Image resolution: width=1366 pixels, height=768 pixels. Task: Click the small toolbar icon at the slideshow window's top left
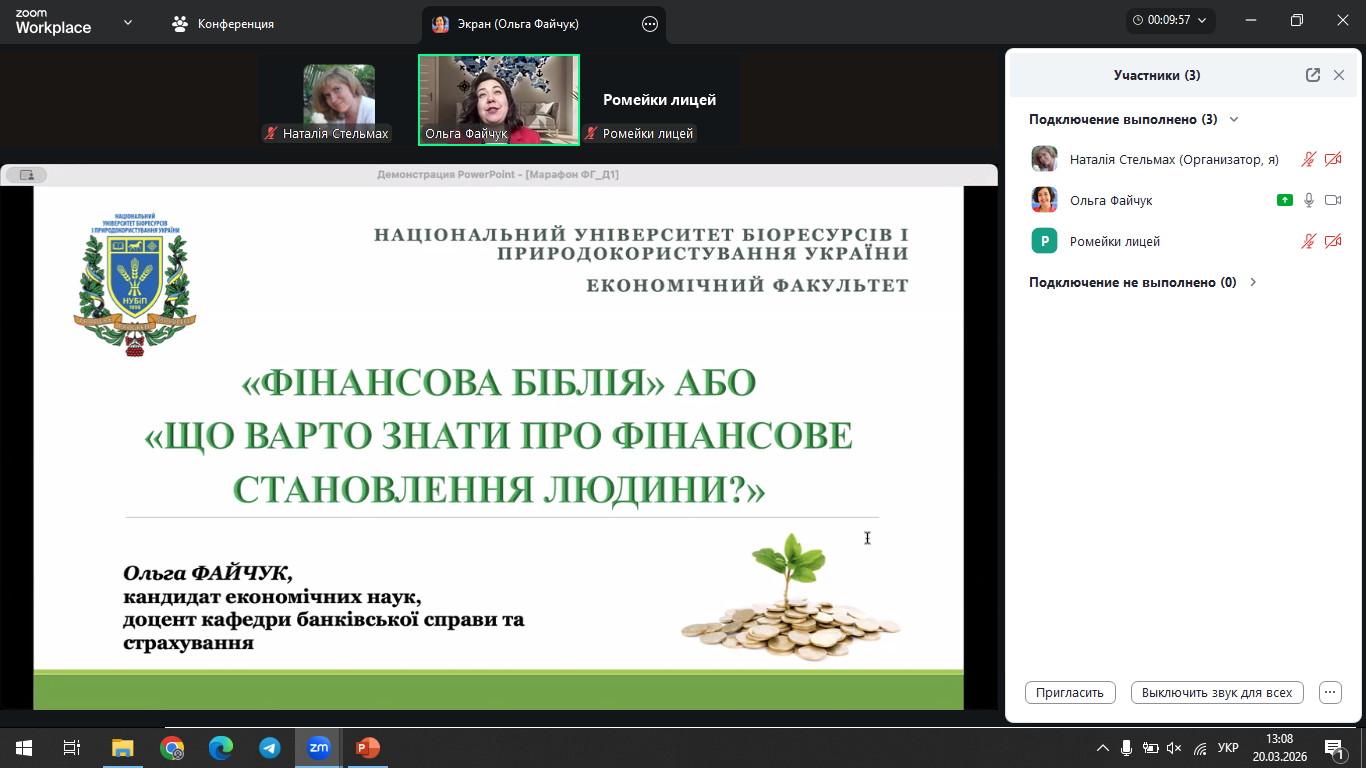[x=26, y=175]
